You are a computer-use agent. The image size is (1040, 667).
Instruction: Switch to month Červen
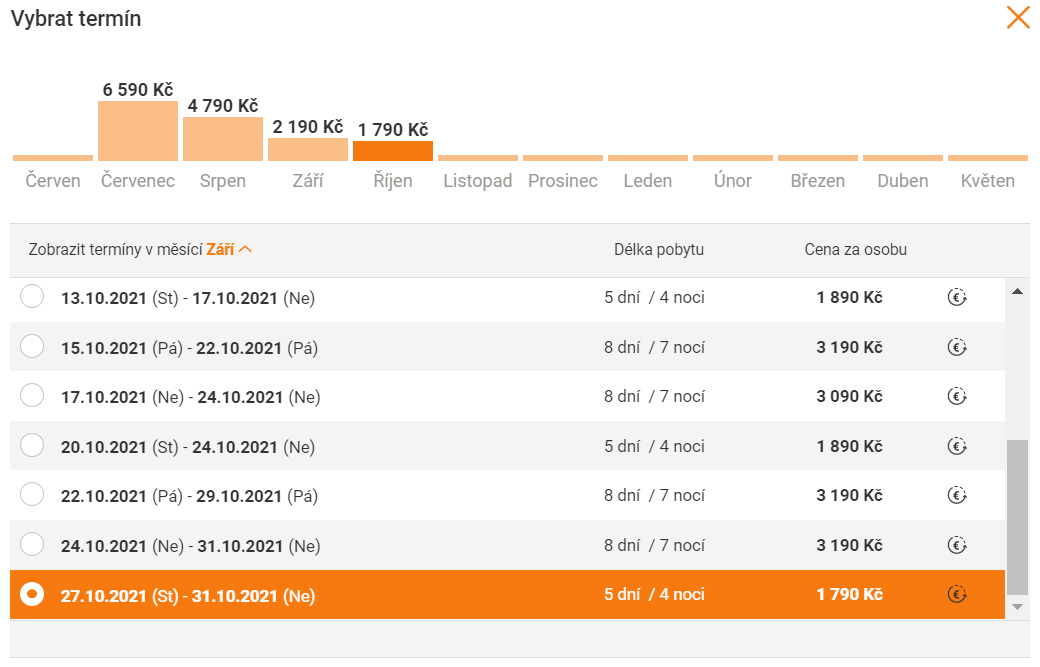point(53,180)
